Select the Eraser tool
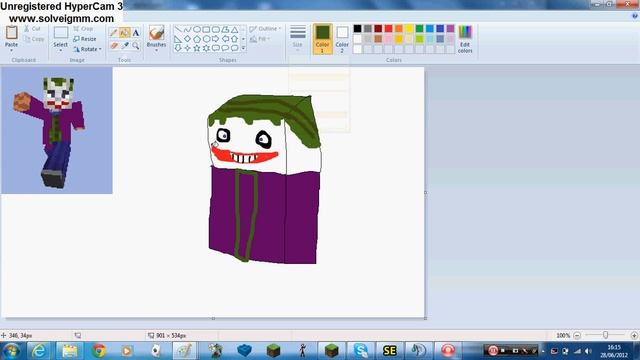This screenshot has height=360, width=640. click(114, 46)
